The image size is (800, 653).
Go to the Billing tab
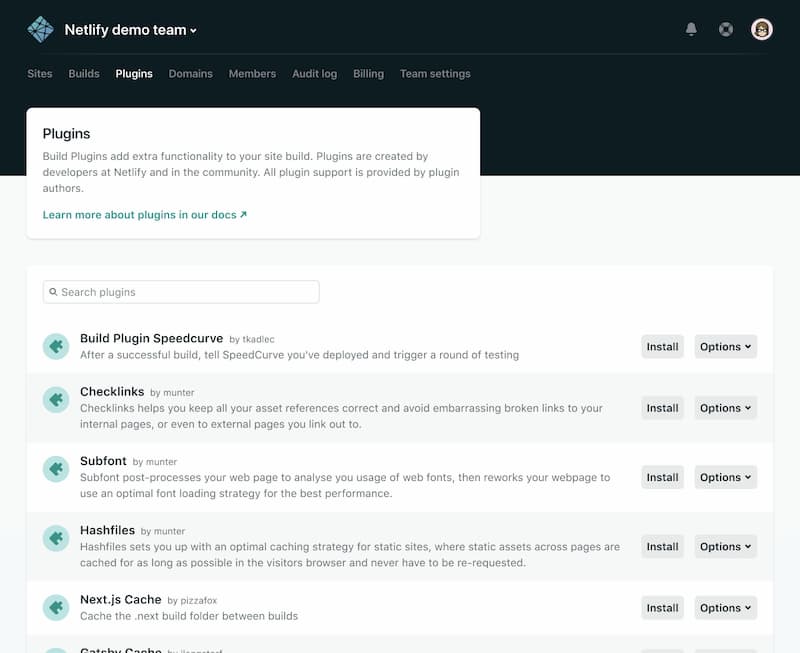[x=367, y=73]
